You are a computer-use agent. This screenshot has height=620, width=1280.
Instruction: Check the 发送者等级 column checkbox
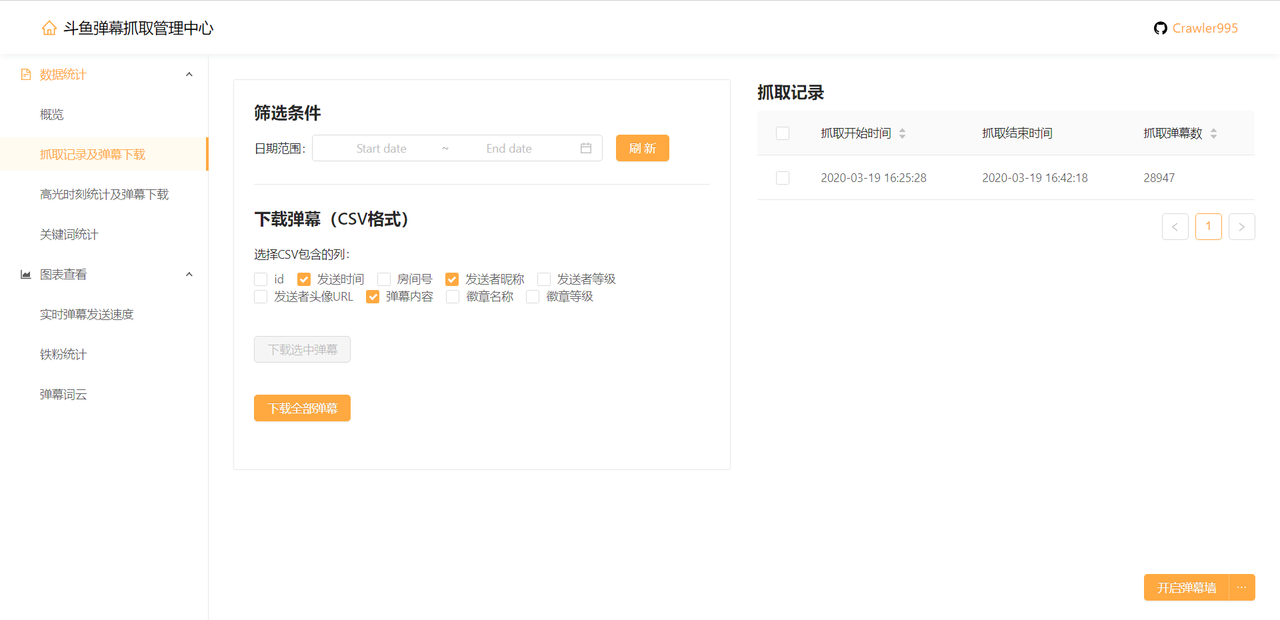pyautogui.click(x=544, y=279)
